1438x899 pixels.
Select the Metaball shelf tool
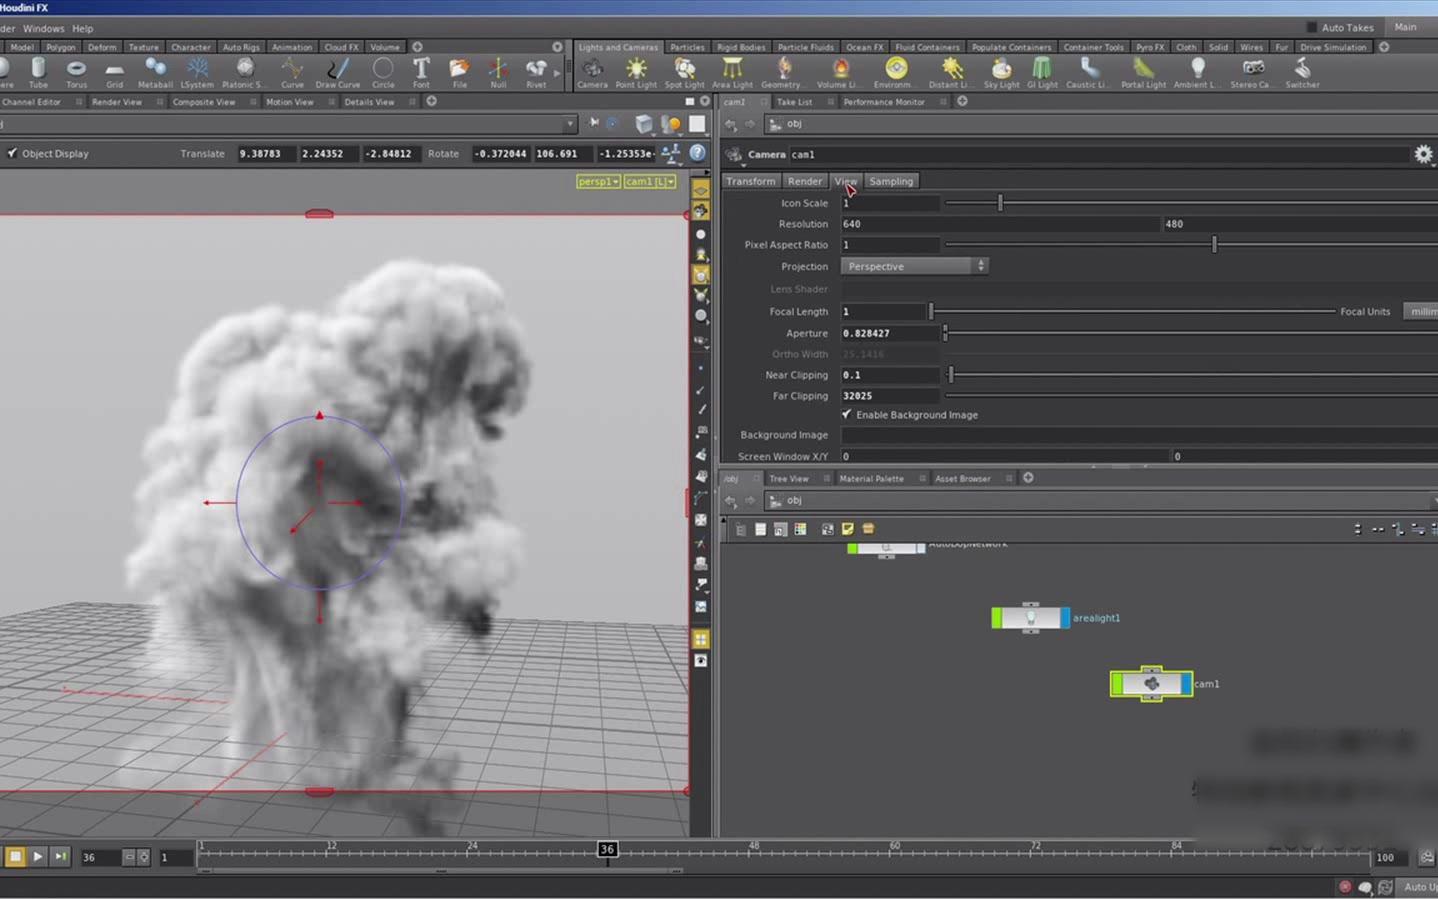pyautogui.click(x=155, y=72)
